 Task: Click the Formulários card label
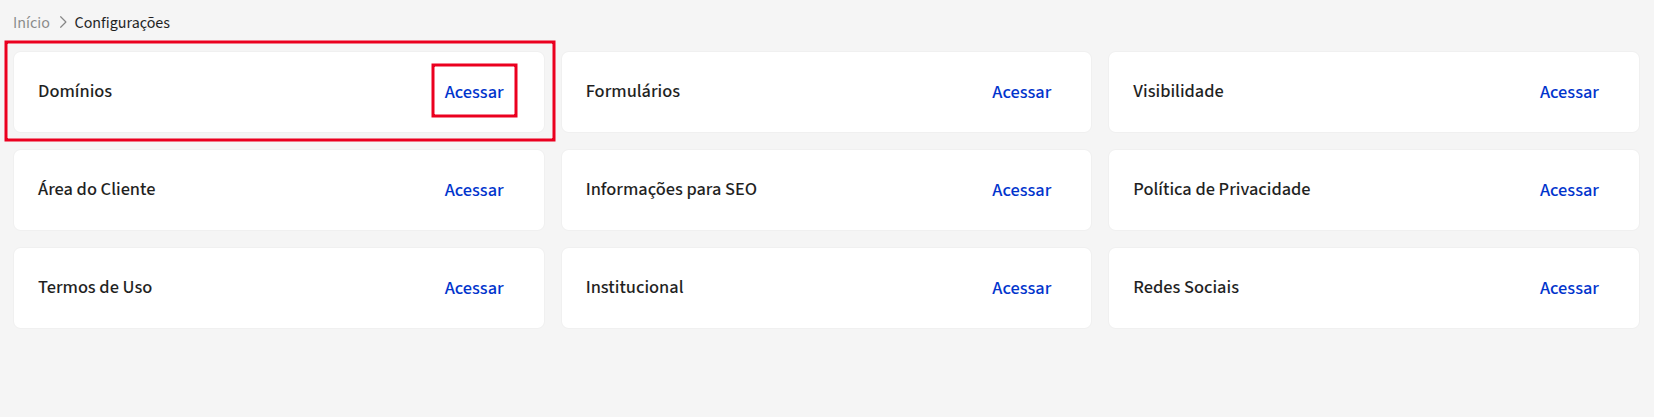pyautogui.click(x=633, y=91)
